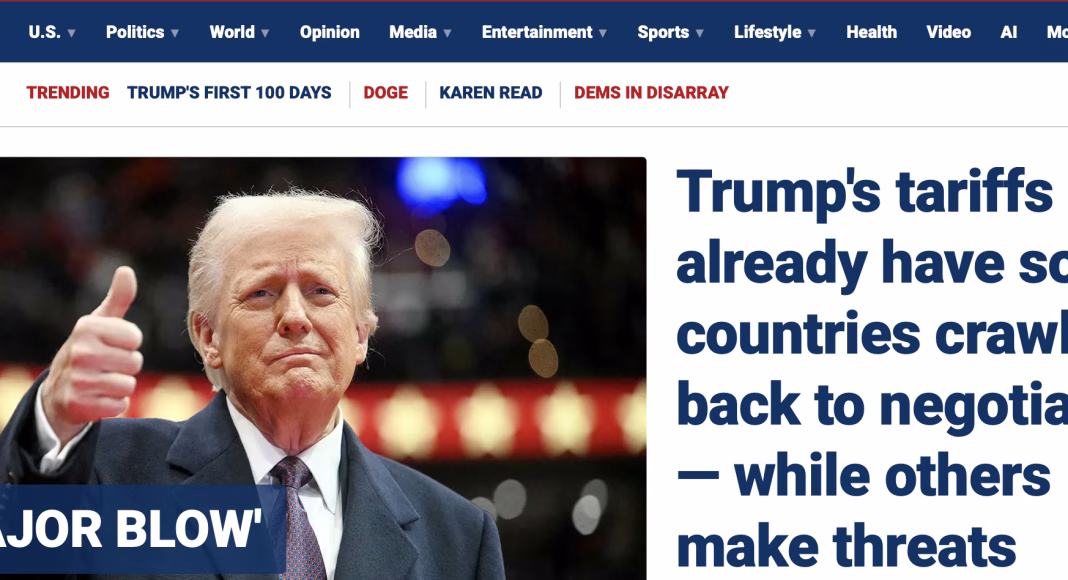Open the Media dropdown arrow

point(447,33)
